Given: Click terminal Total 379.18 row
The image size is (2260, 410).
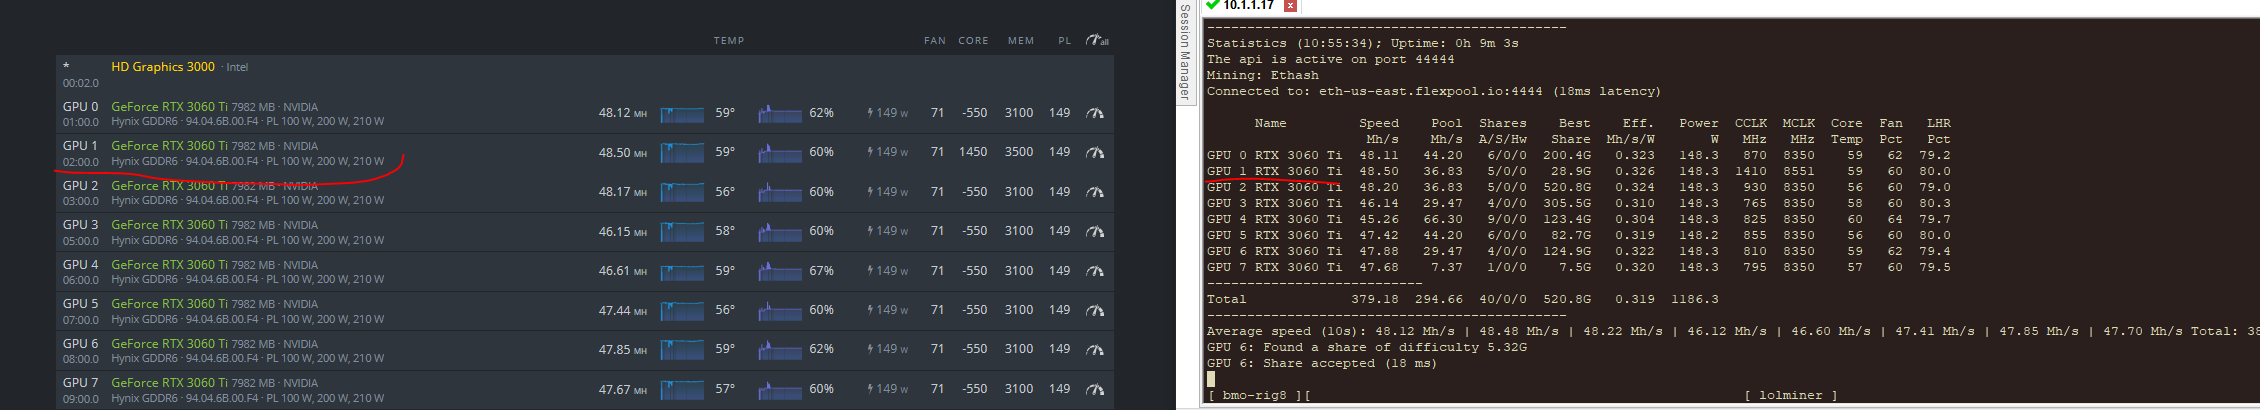Looking at the screenshot, I should 1462,299.
